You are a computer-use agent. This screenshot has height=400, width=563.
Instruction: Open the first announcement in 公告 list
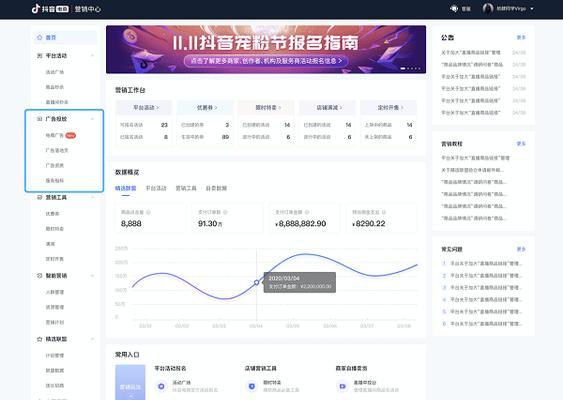pyautogui.click(x=471, y=52)
